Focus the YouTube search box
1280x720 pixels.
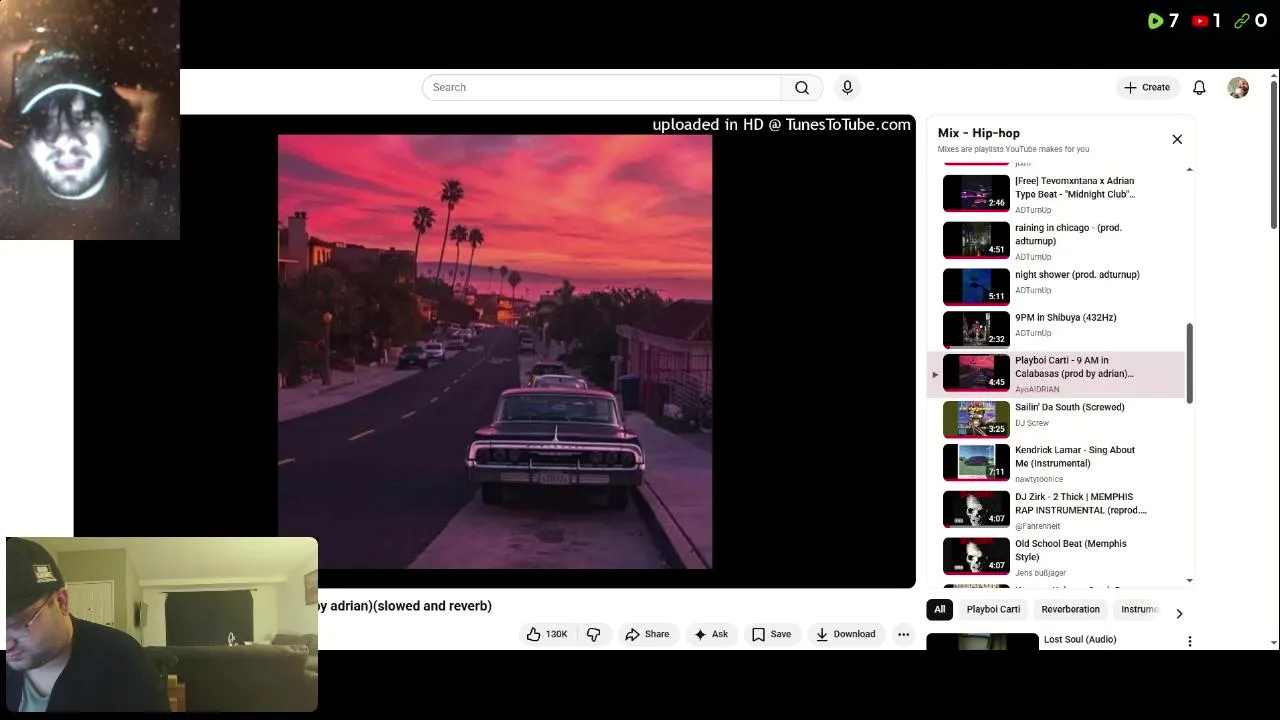click(602, 88)
